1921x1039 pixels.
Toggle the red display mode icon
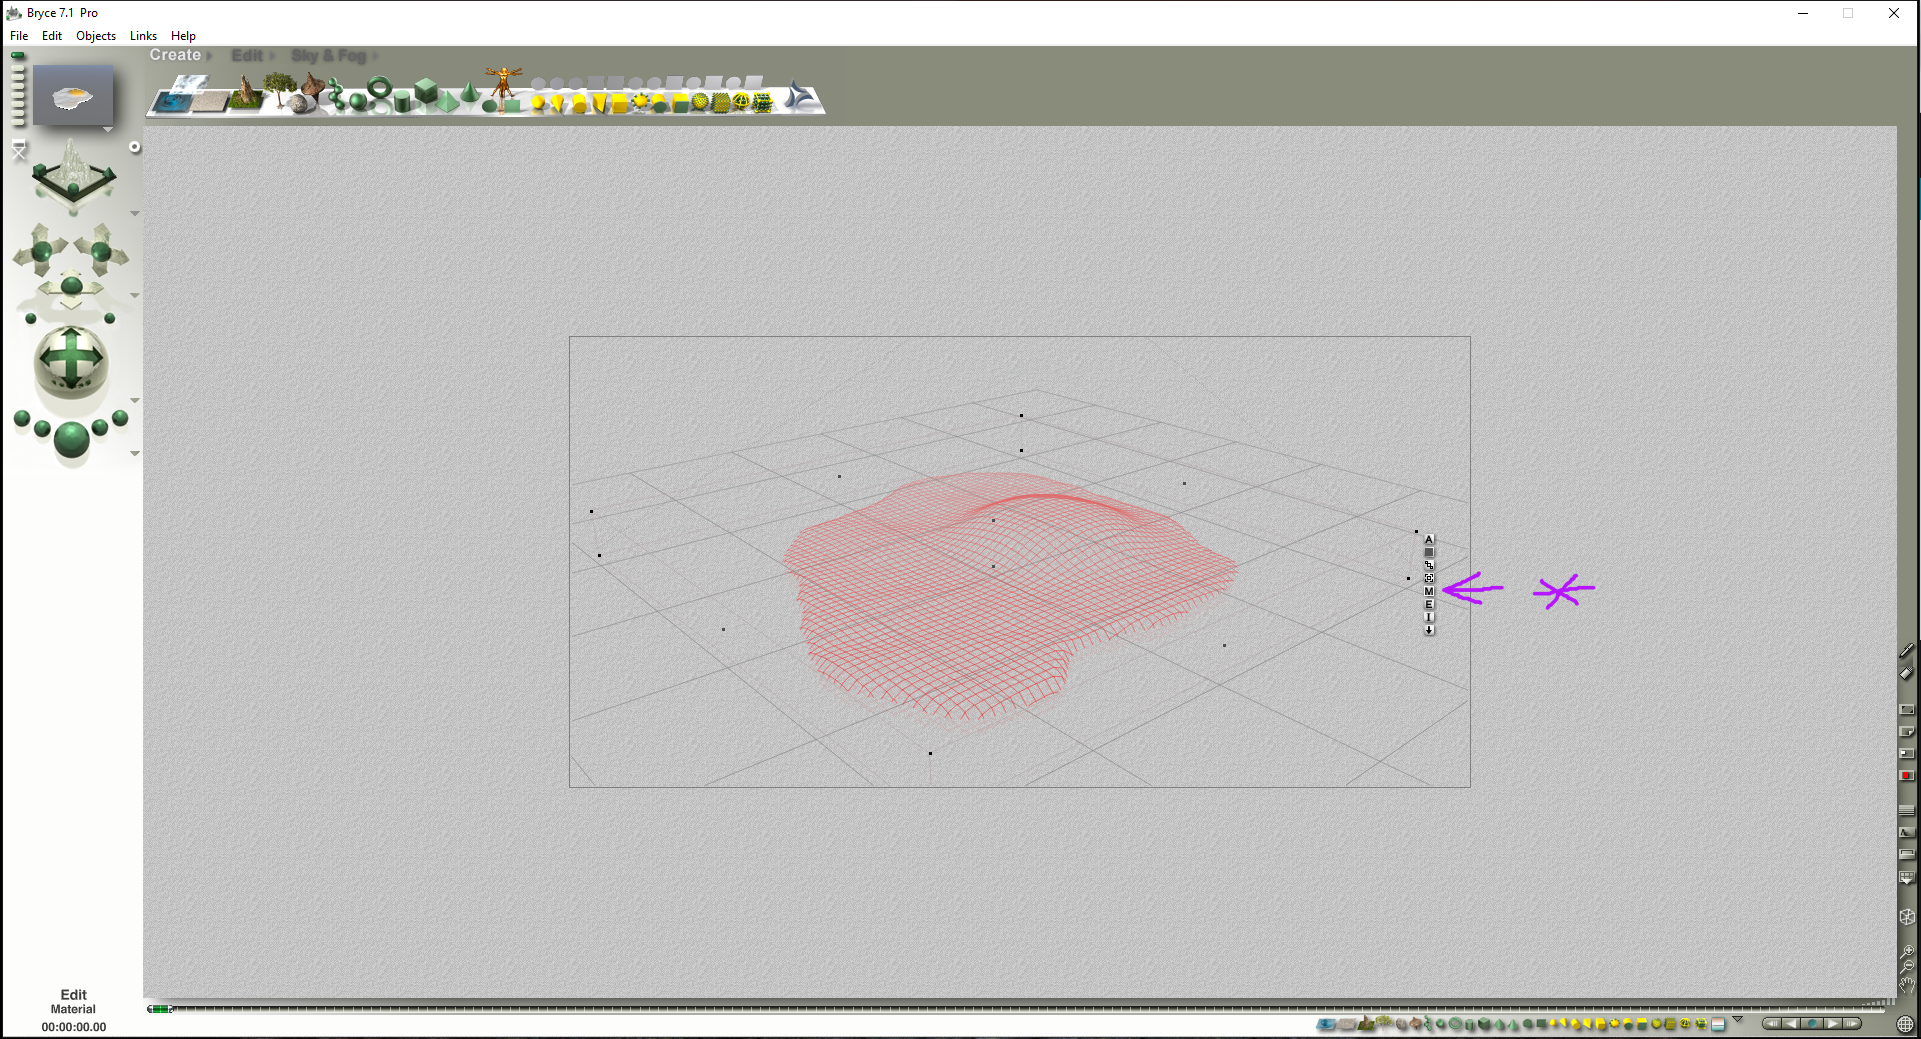(1907, 775)
